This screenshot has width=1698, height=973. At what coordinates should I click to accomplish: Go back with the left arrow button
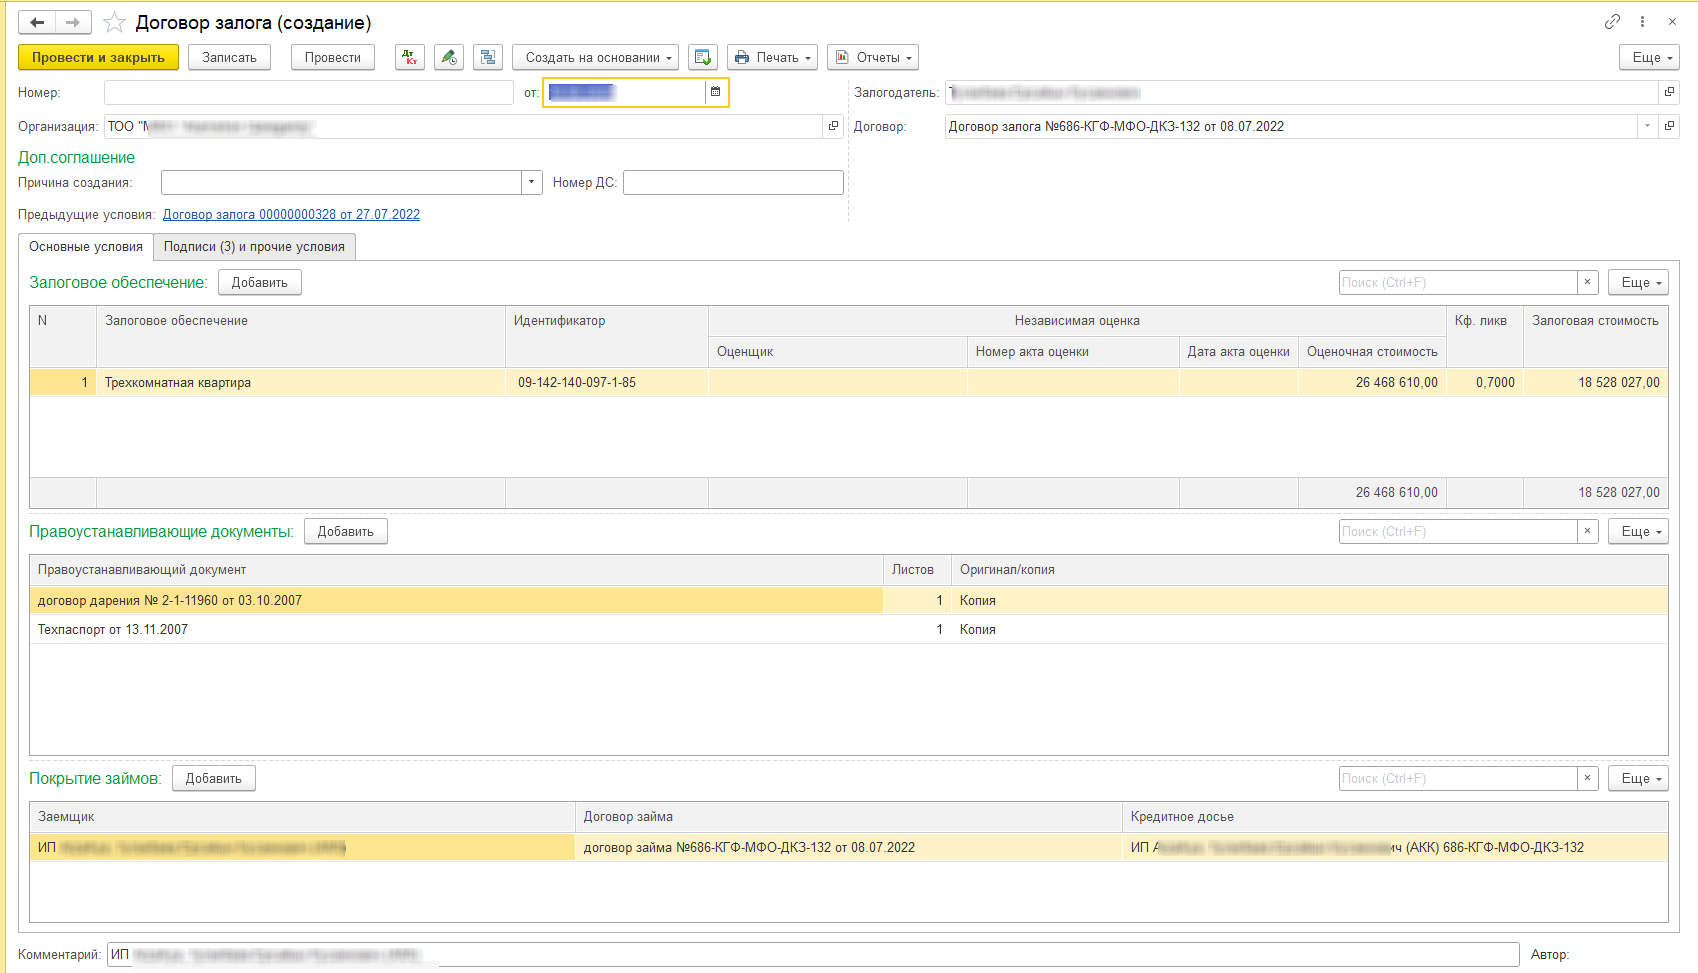[x=37, y=22]
